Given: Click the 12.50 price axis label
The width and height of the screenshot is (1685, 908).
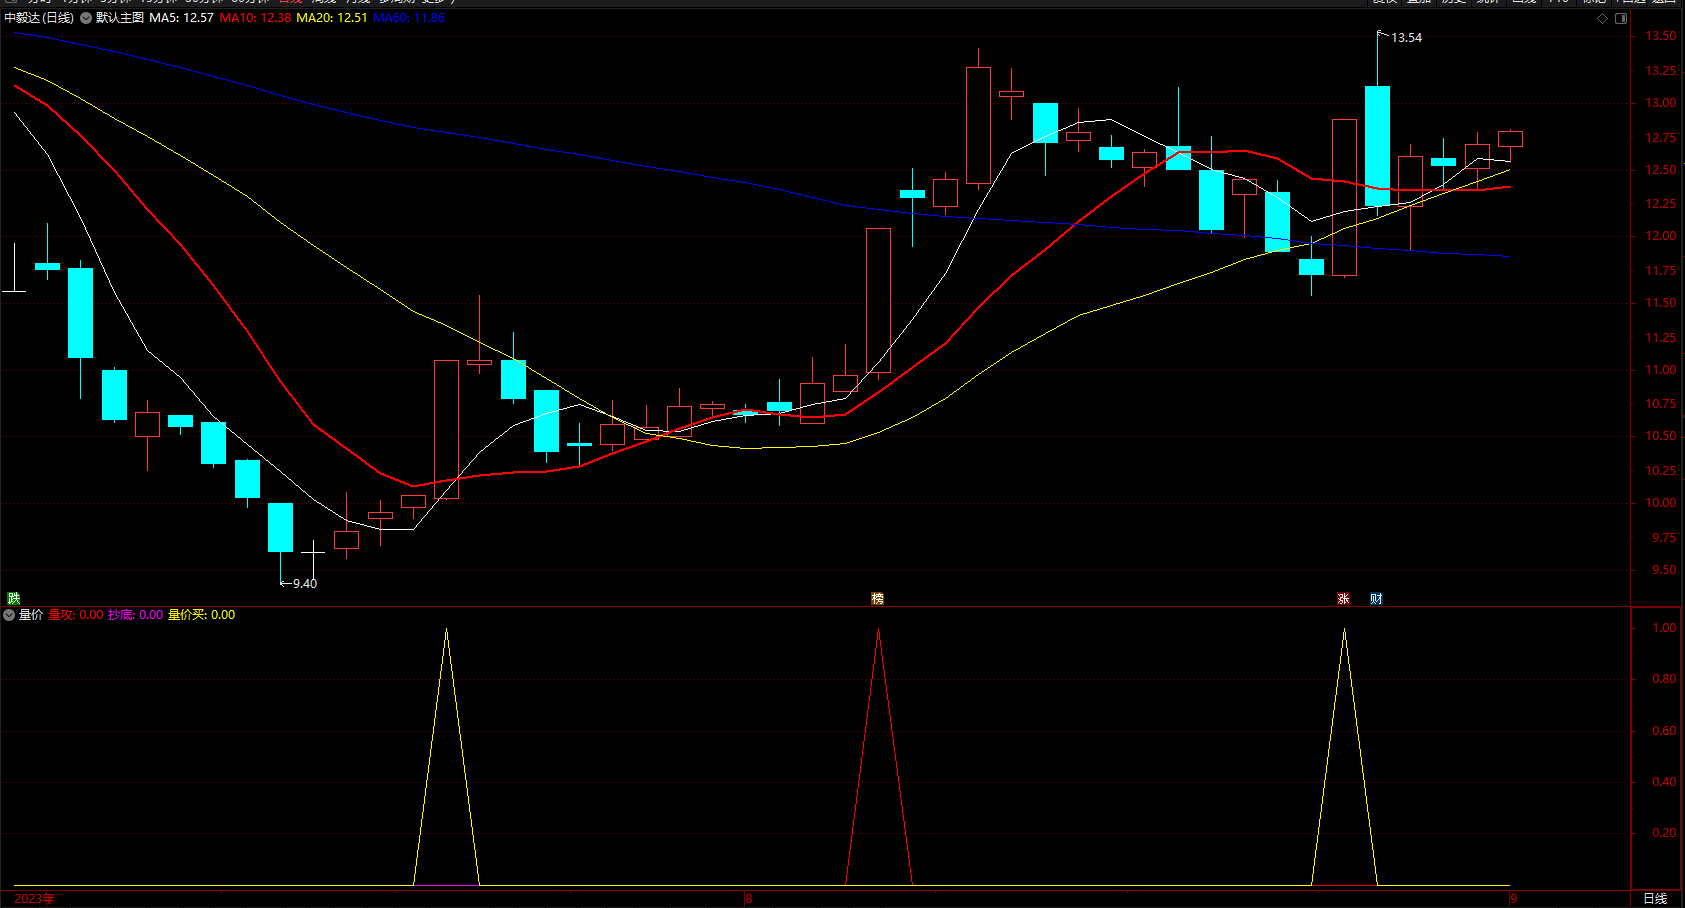Looking at the screenshot, I should click(1661, 170).
